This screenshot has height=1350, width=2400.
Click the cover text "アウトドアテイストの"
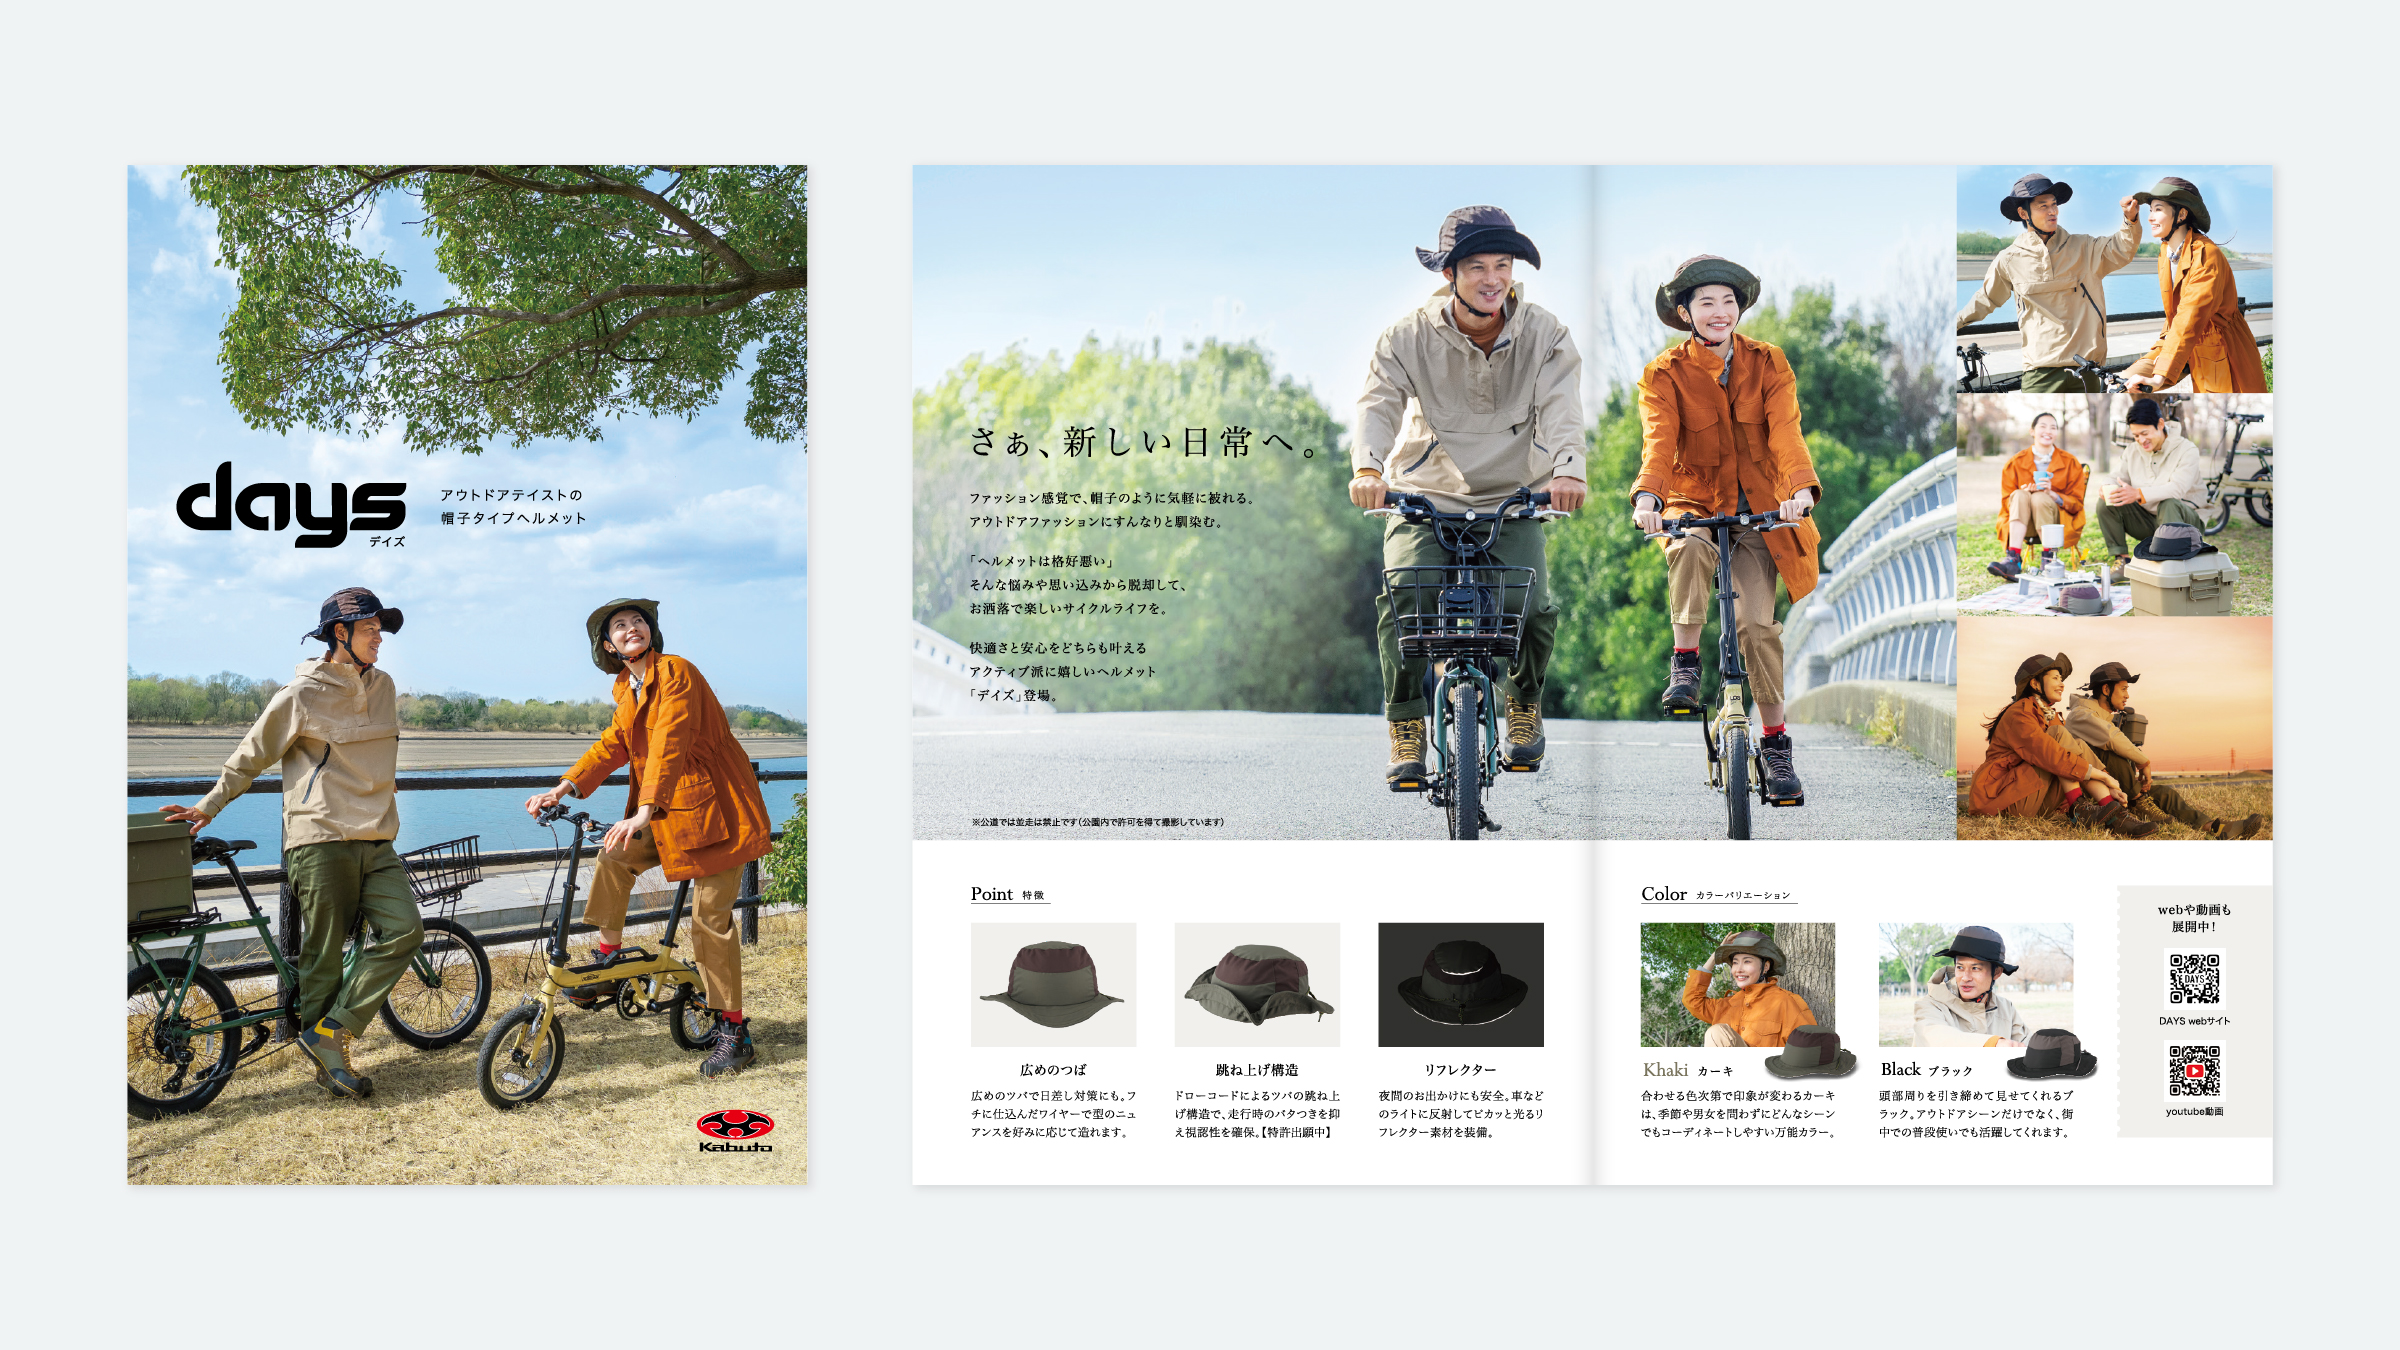click(511, 495)
